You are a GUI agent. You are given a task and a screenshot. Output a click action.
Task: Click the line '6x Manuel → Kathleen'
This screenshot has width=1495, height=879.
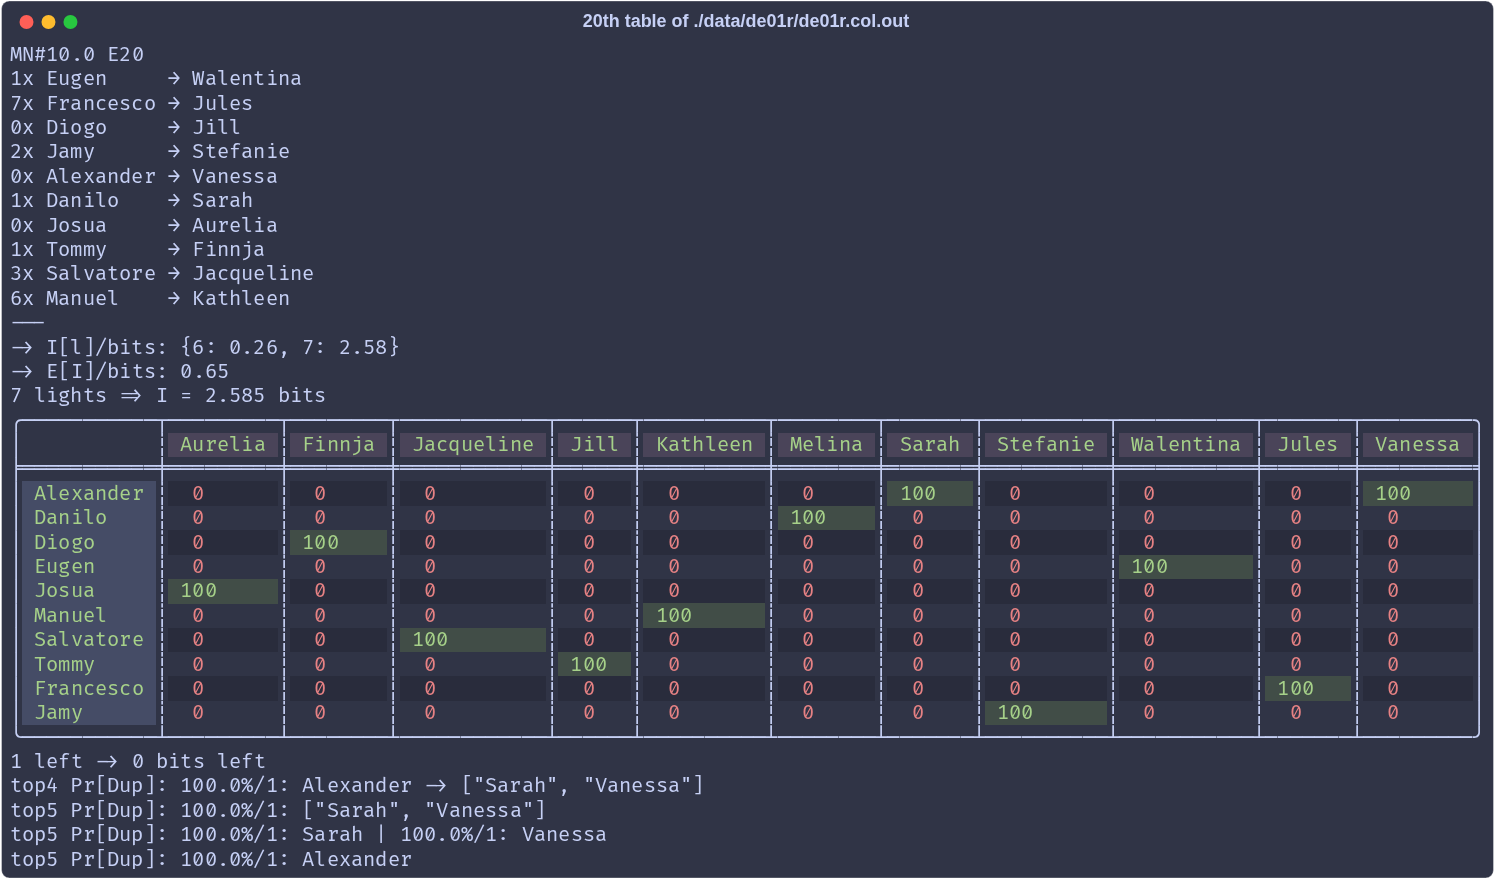tap(150, 298)
